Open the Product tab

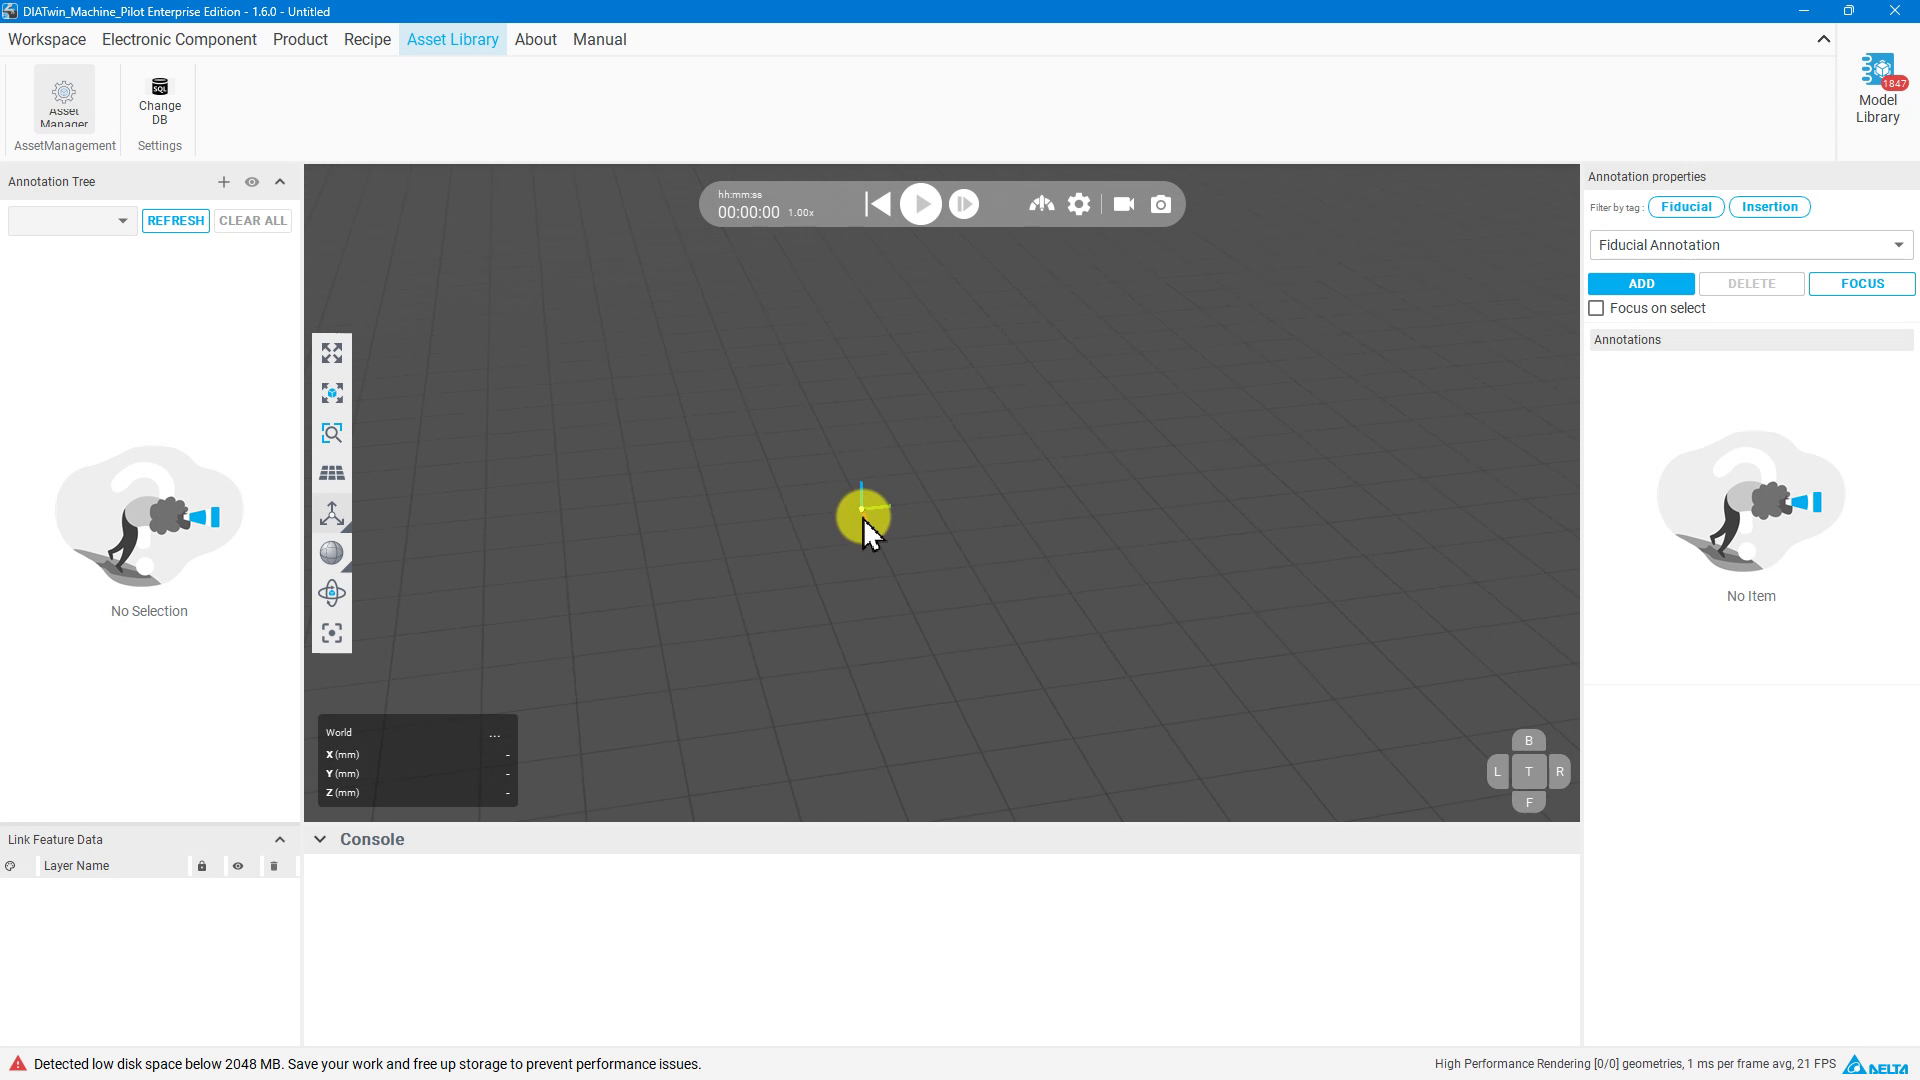[300, 40]
